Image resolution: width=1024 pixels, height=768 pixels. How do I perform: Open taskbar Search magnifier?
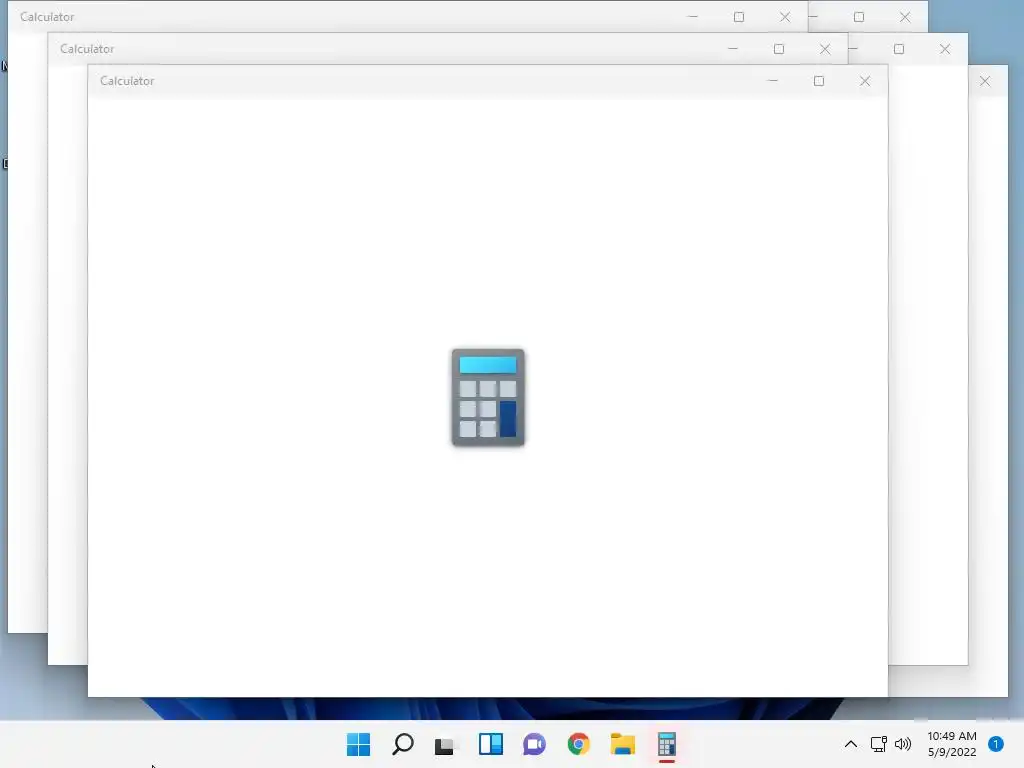402,744
